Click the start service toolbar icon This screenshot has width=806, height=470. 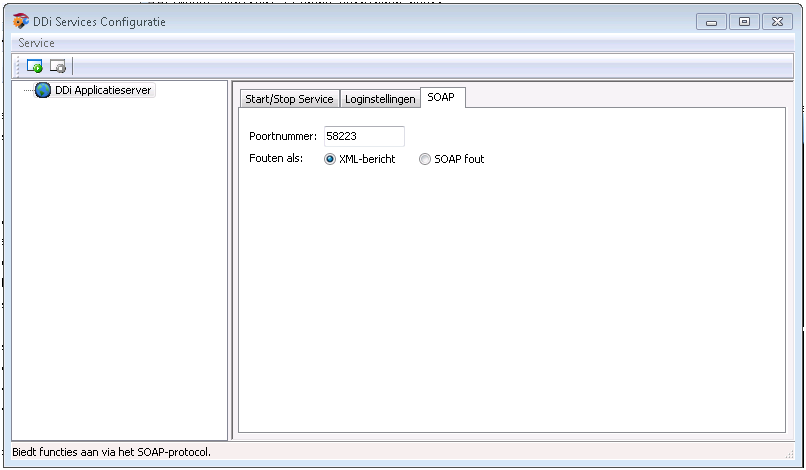pos(35,67)
